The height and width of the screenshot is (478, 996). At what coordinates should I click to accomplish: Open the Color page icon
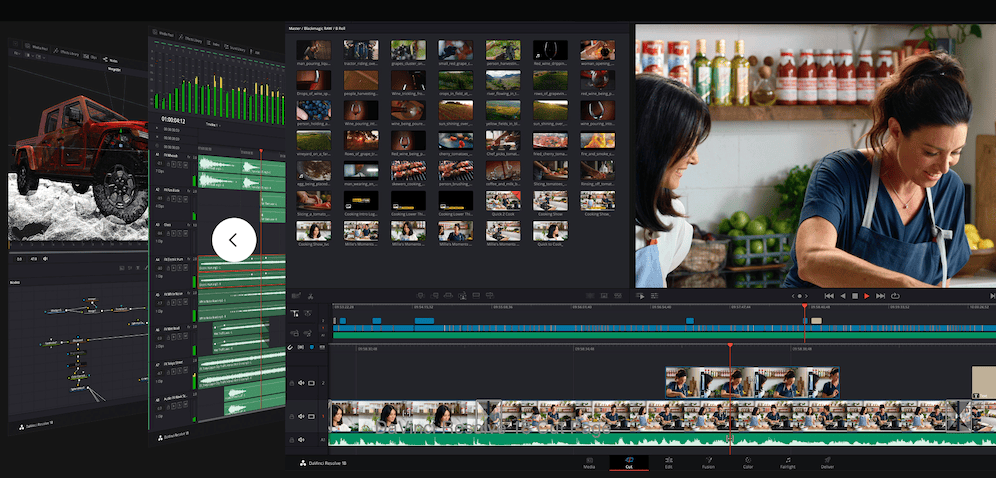pos(748,462)
